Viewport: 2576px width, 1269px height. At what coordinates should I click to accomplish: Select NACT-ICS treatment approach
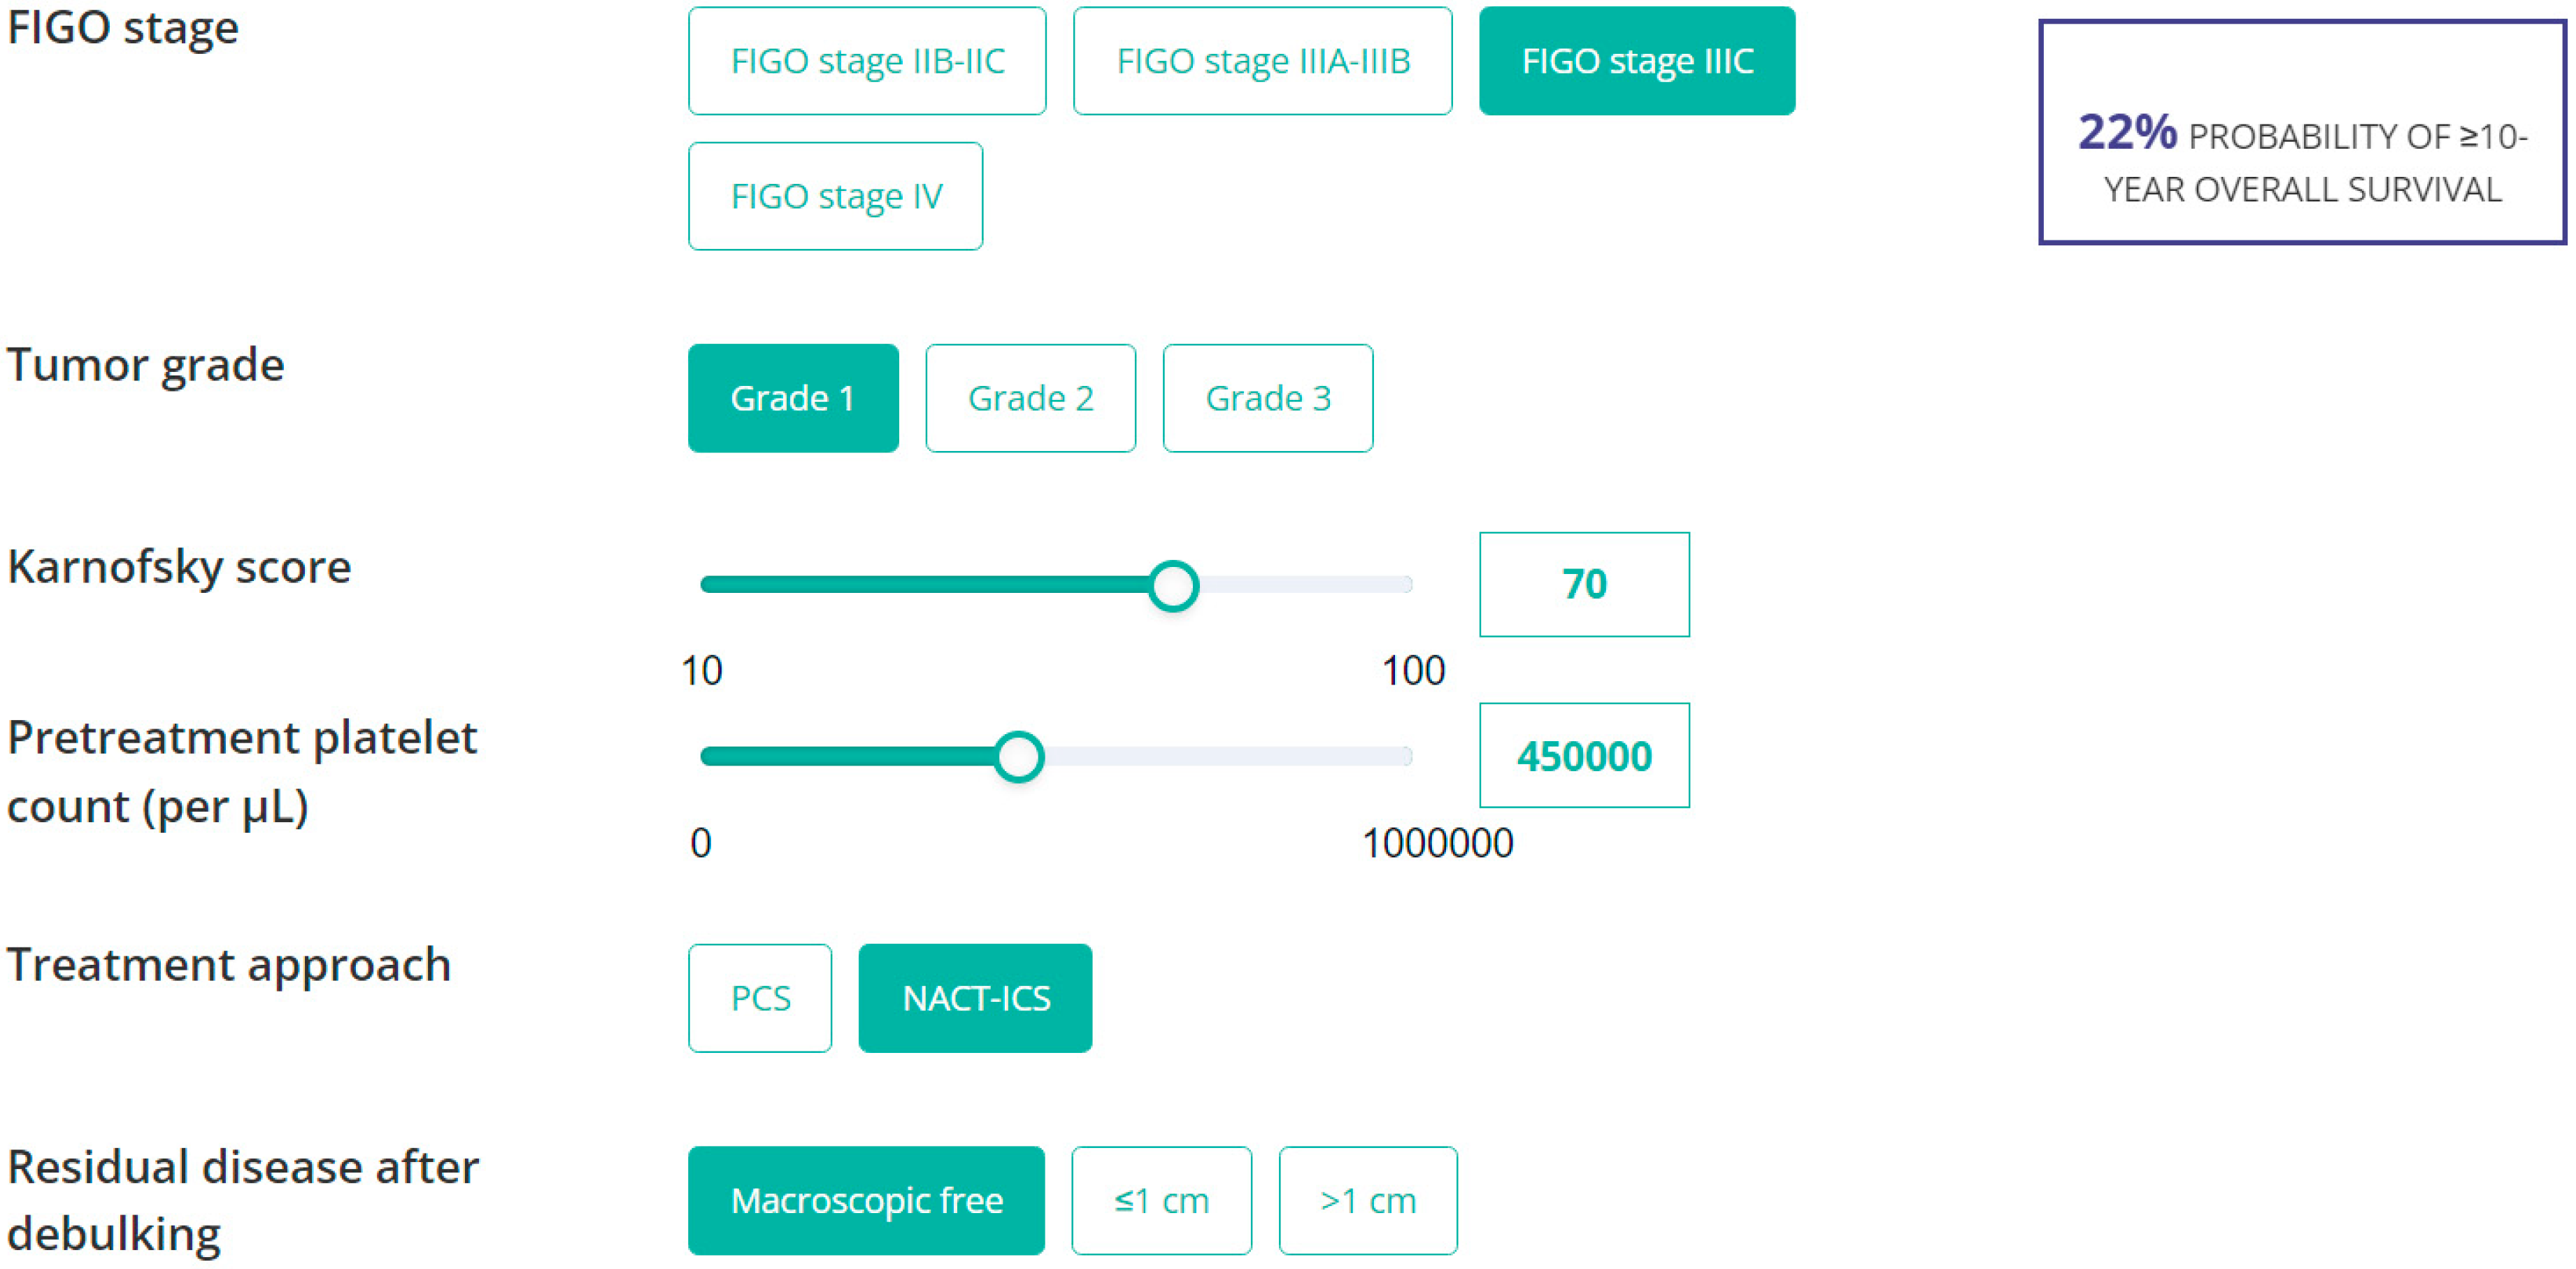pos(975,998)
